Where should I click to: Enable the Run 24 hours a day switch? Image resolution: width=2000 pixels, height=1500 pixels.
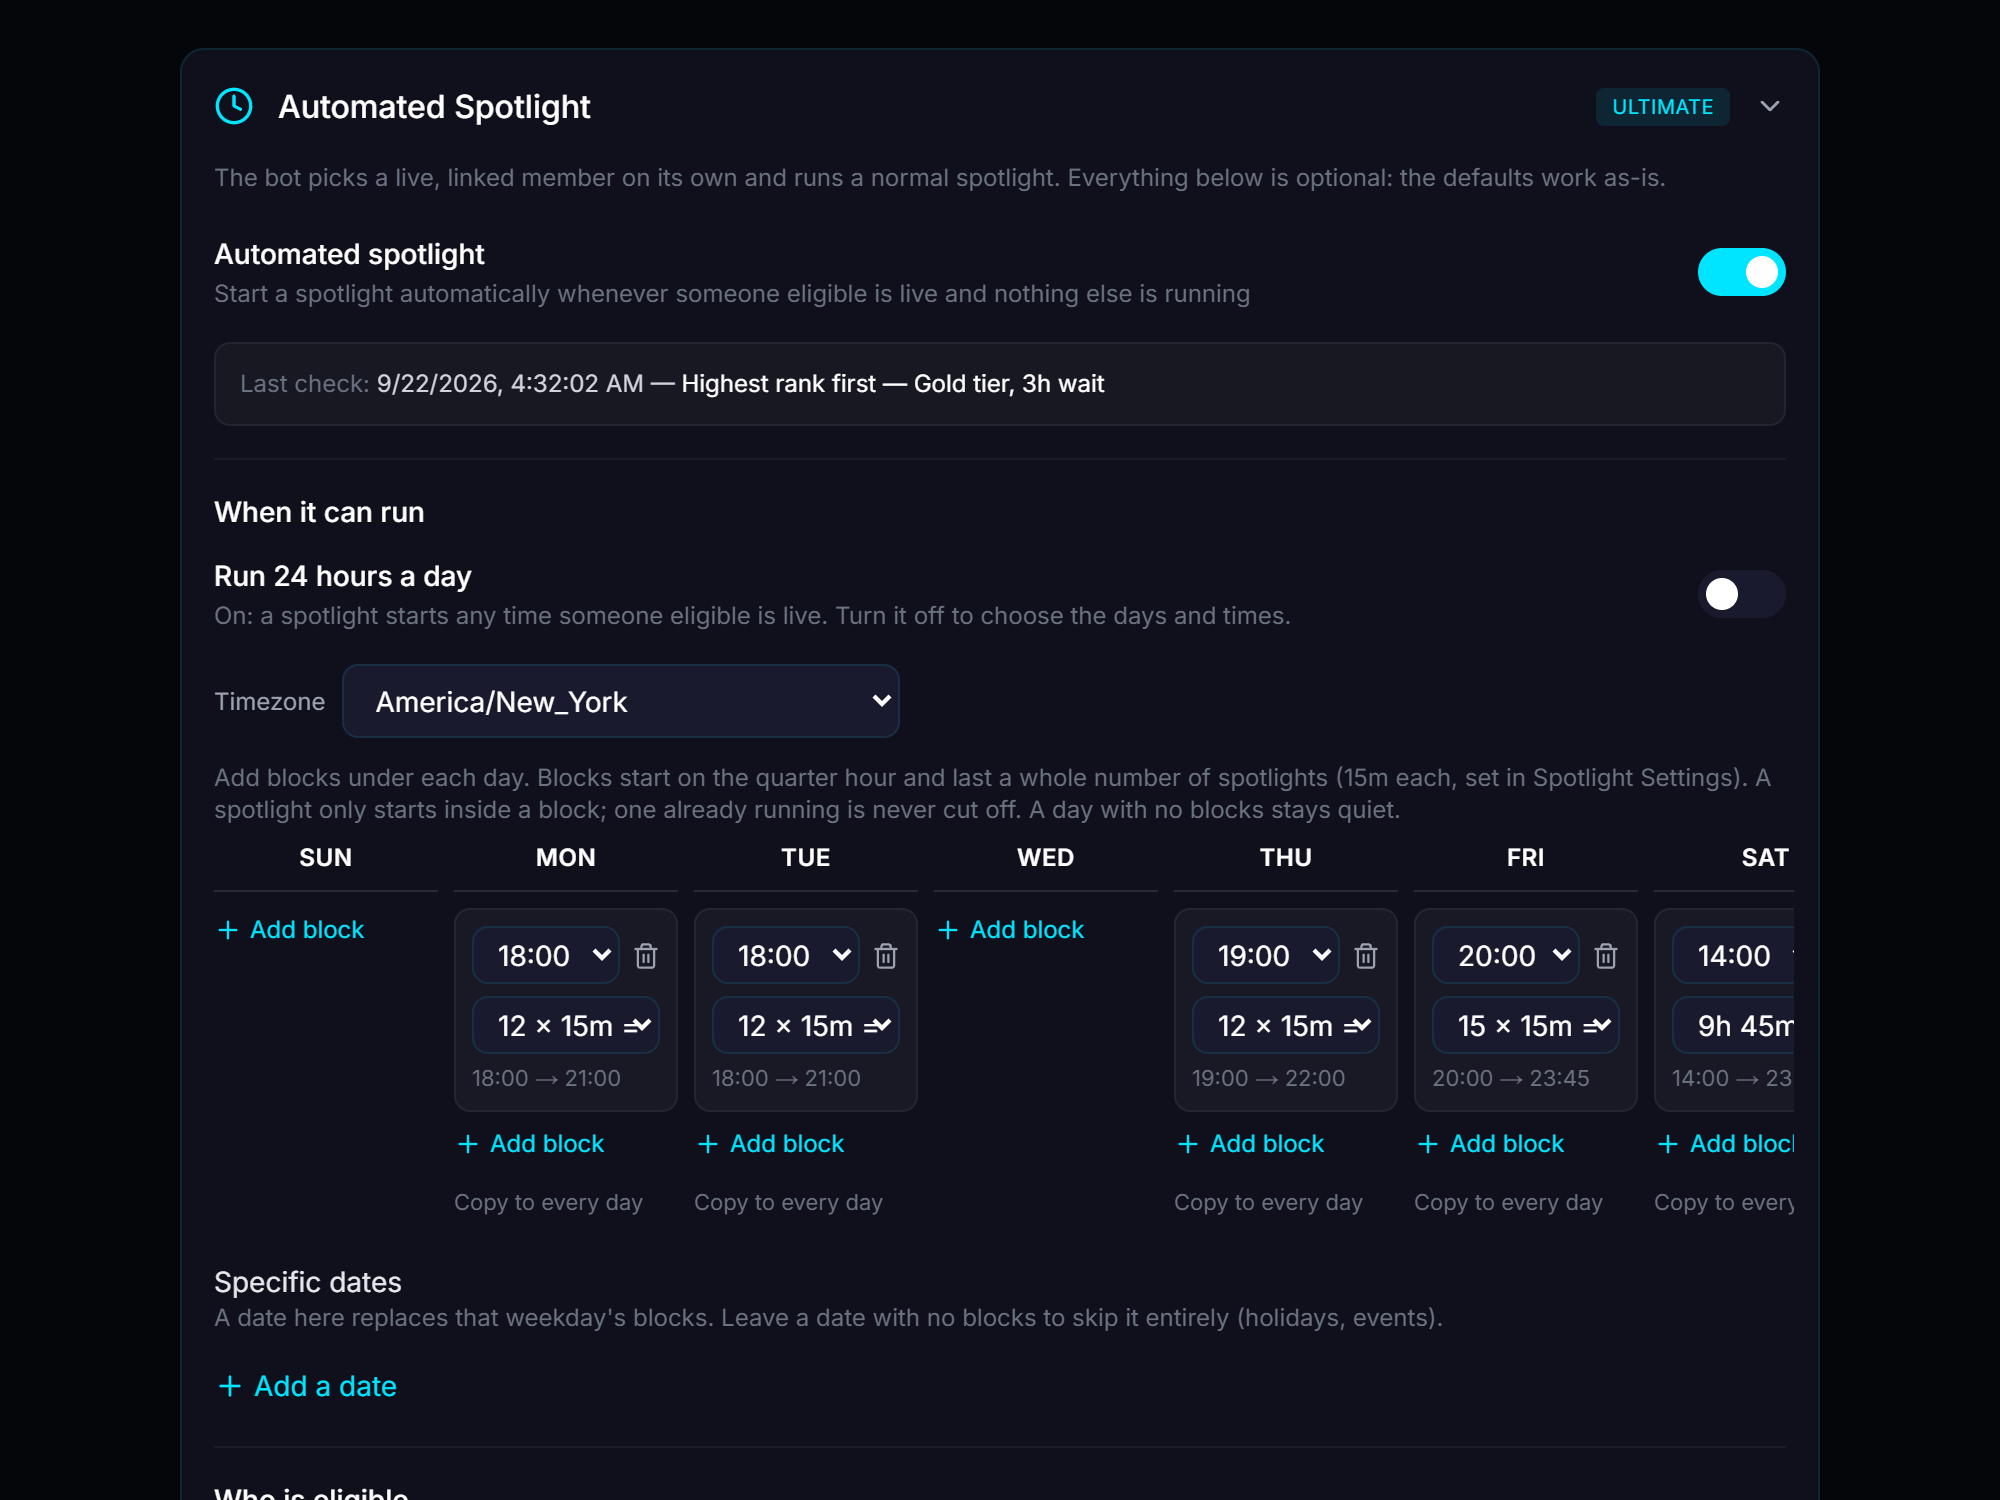tap(1741, 594)
